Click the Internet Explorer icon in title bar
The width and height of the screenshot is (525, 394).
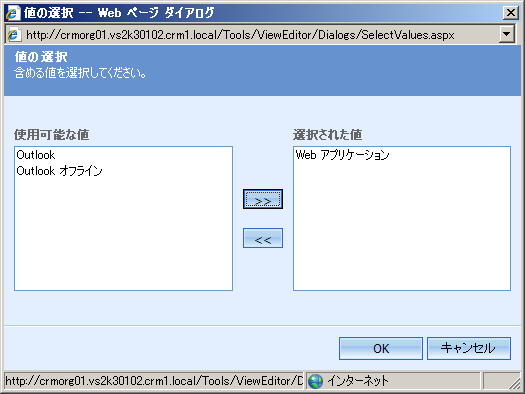coord(13,13)
